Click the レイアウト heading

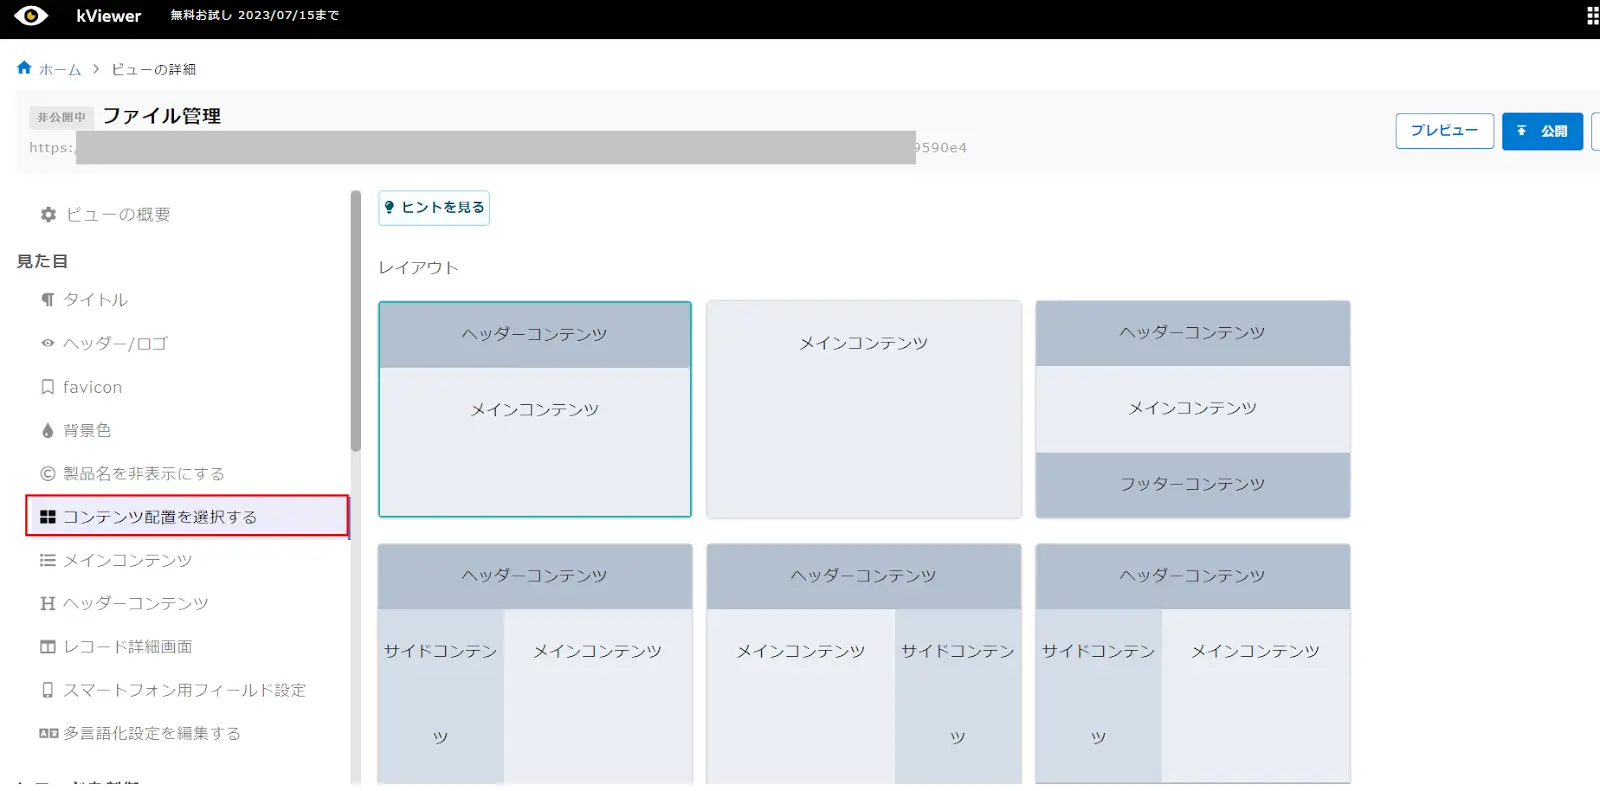point(418,268)
